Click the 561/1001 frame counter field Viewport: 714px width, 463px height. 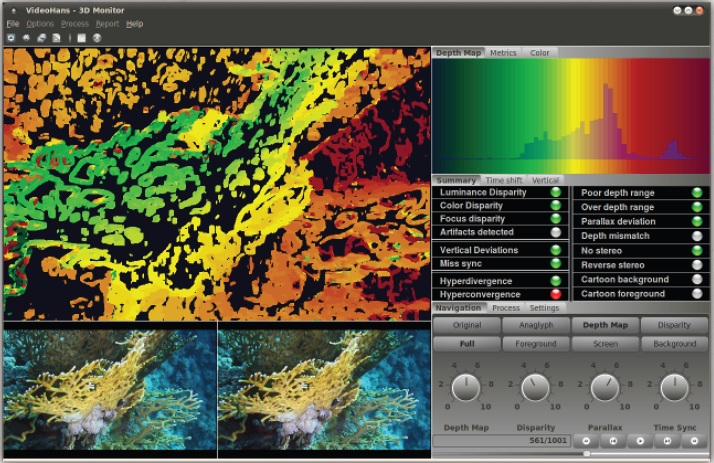click(502, 441)
